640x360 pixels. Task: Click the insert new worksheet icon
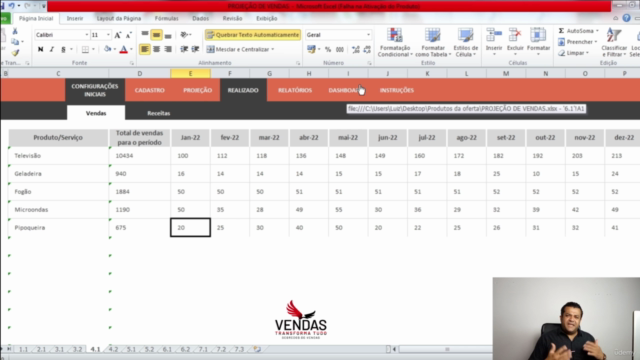pyautogui.click(x=257, y=349)
